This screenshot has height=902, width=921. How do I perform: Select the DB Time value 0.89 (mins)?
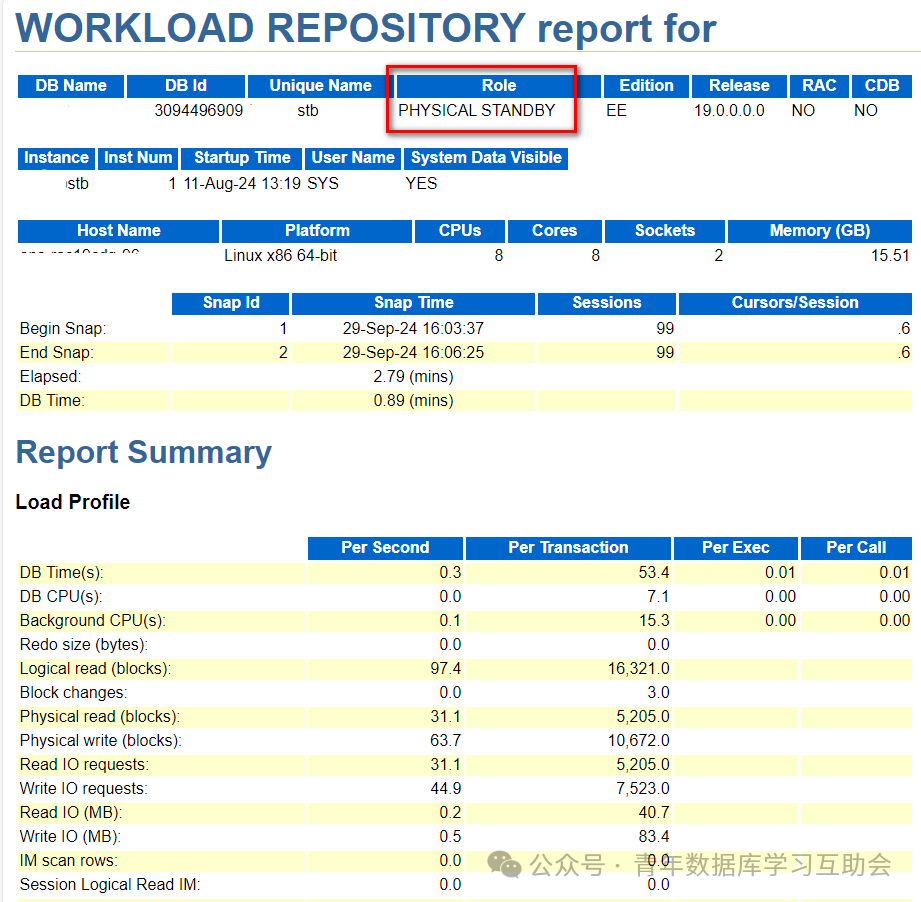coord(413,400)
